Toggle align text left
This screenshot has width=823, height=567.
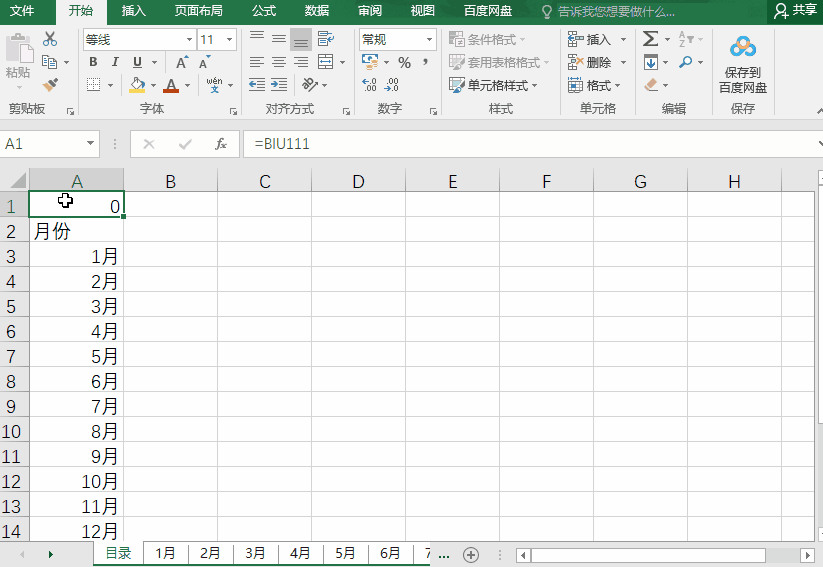[x=257, y=62]
